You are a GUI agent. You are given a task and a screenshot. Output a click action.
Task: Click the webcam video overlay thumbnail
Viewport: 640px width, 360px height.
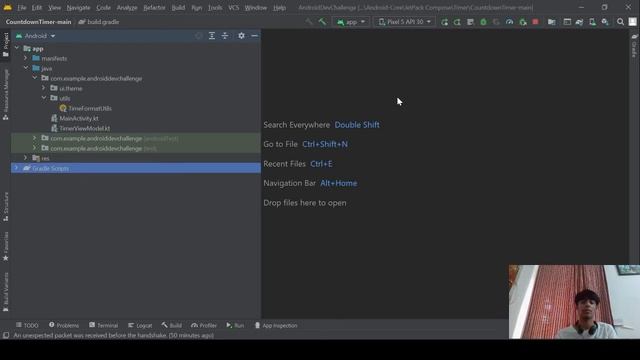[x=574, y=302]
